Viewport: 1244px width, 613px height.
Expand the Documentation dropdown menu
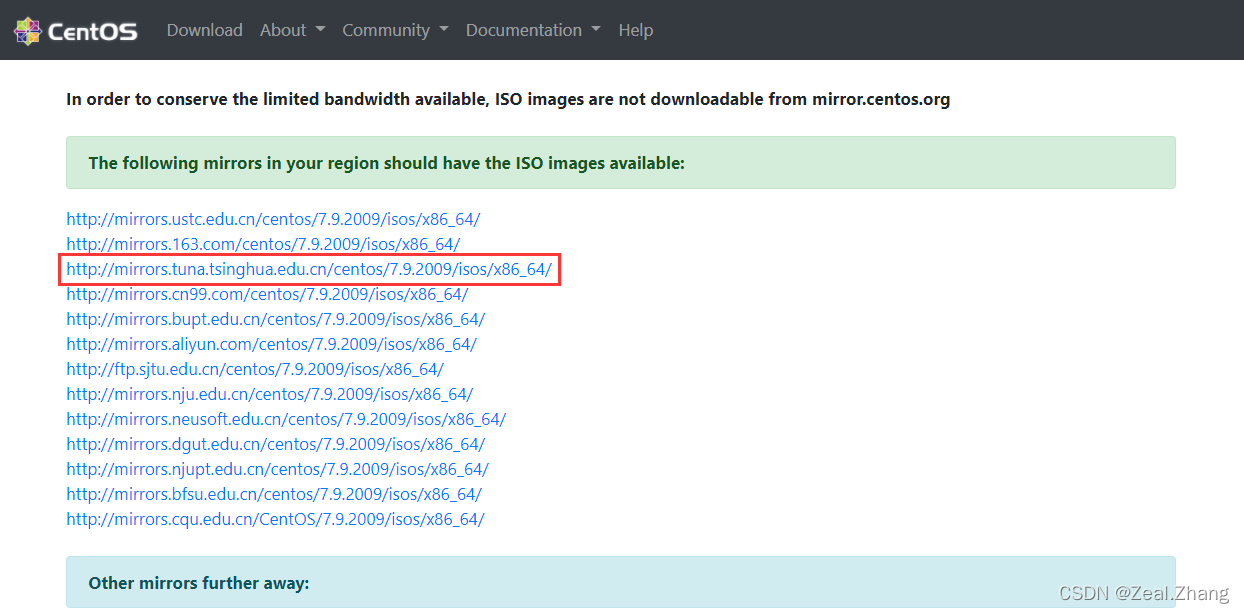click(x=532, y=30)
